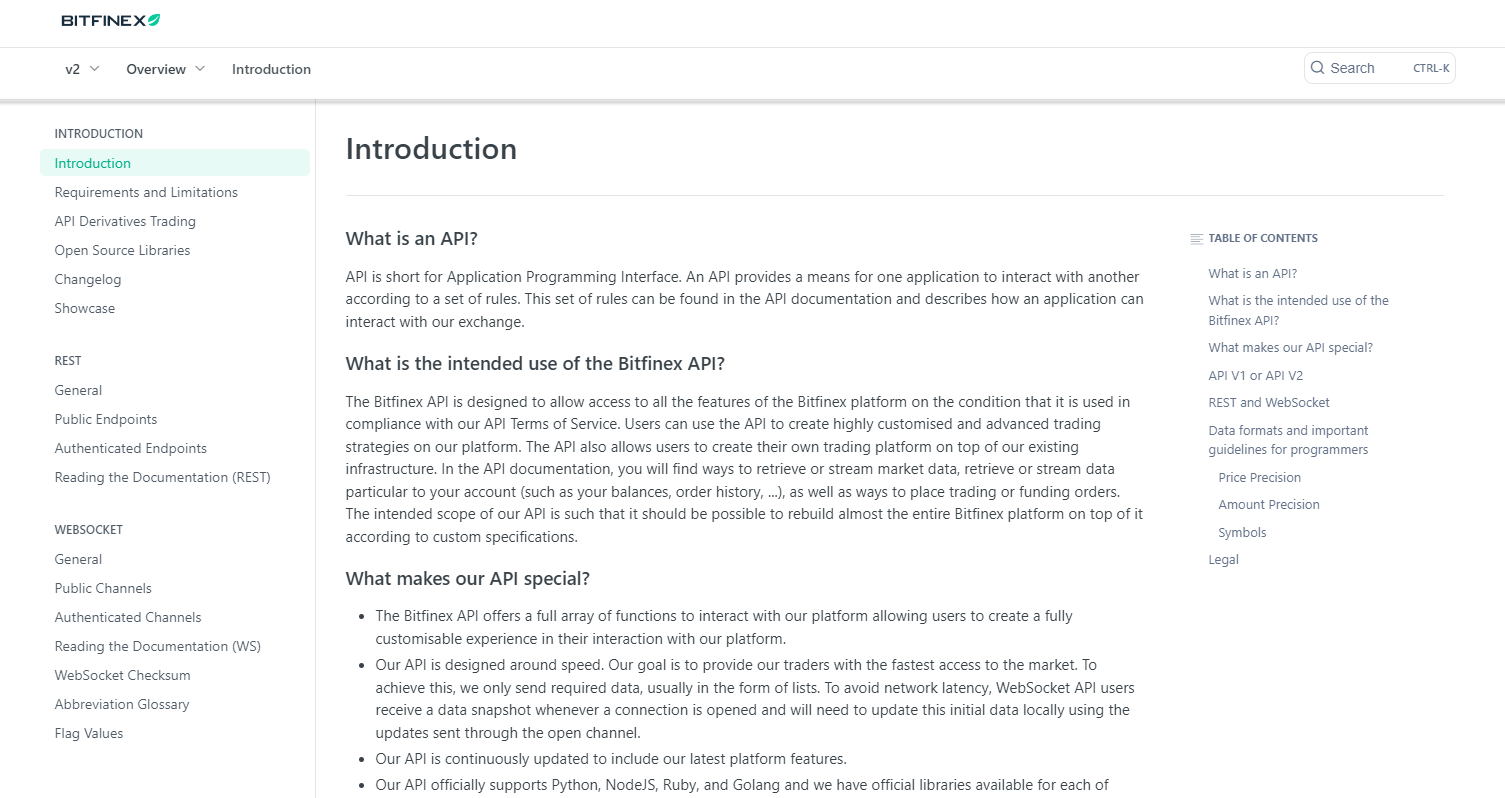Open the Abbreviation Glossary
1505x798 pixels.
pyautogui.click(x=121, y=704)
